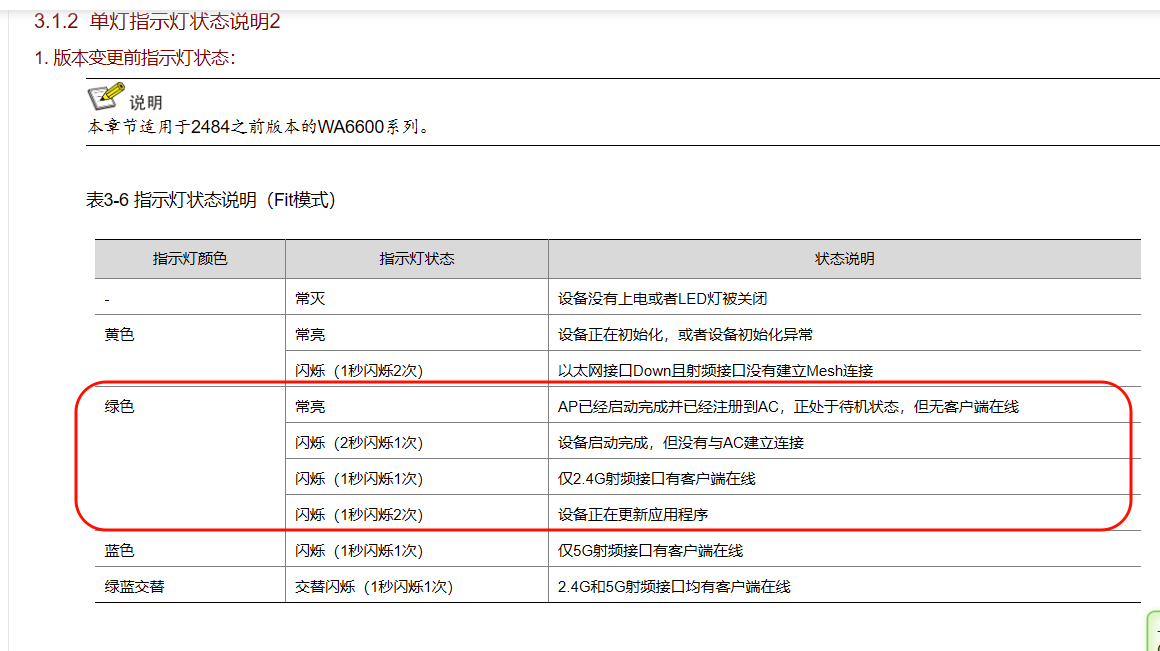The height and width of the screenshot is (651, 1160).
Task: Click the 常灭 status cell
Action: pyautogui.click(x=310, y=299)
